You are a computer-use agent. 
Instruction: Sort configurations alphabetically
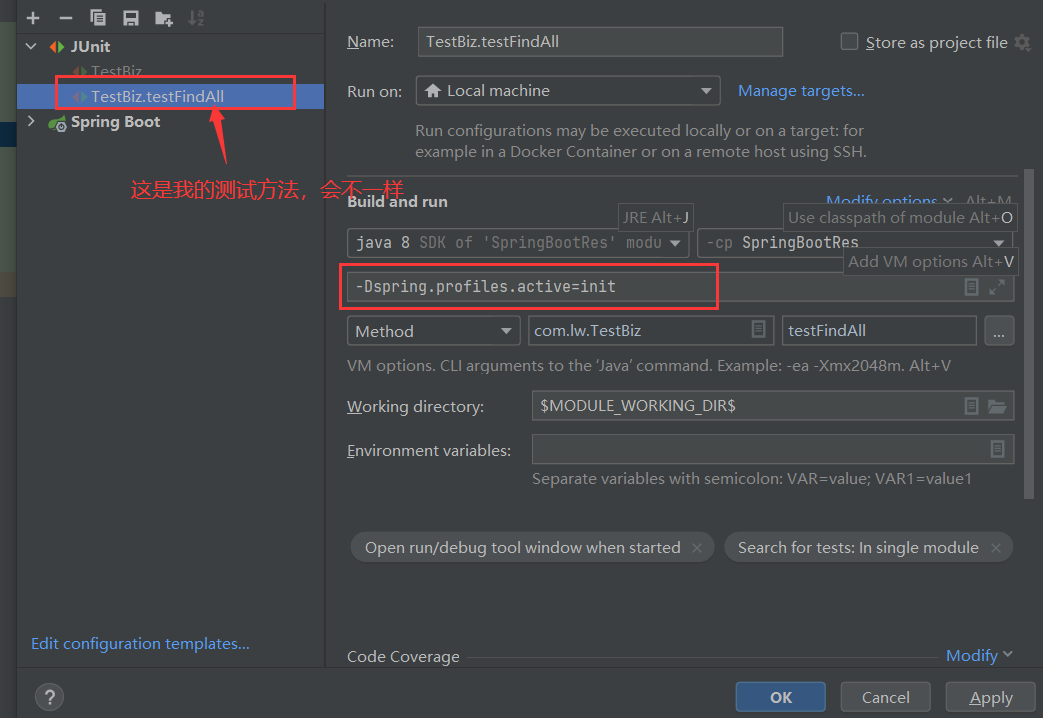[x=196, y=18]
